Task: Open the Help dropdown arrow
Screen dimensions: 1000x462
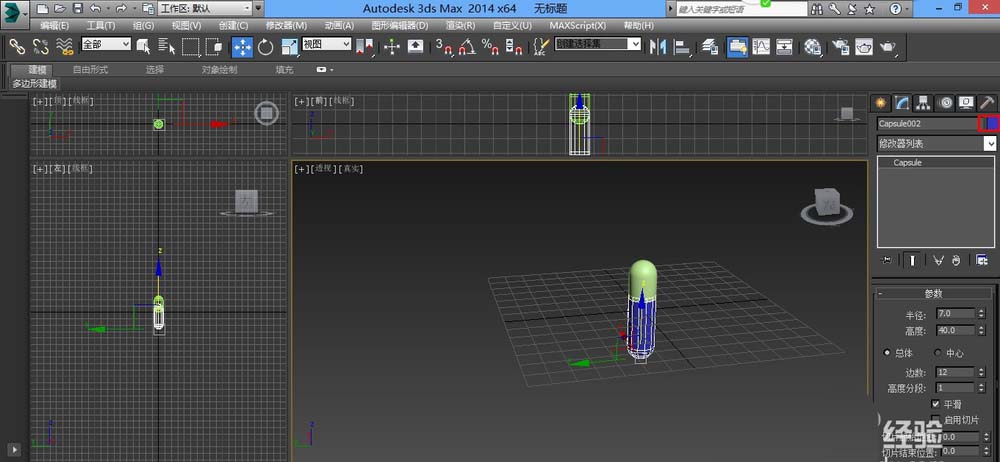Action: pyautogui.click(x=908, y=8)
